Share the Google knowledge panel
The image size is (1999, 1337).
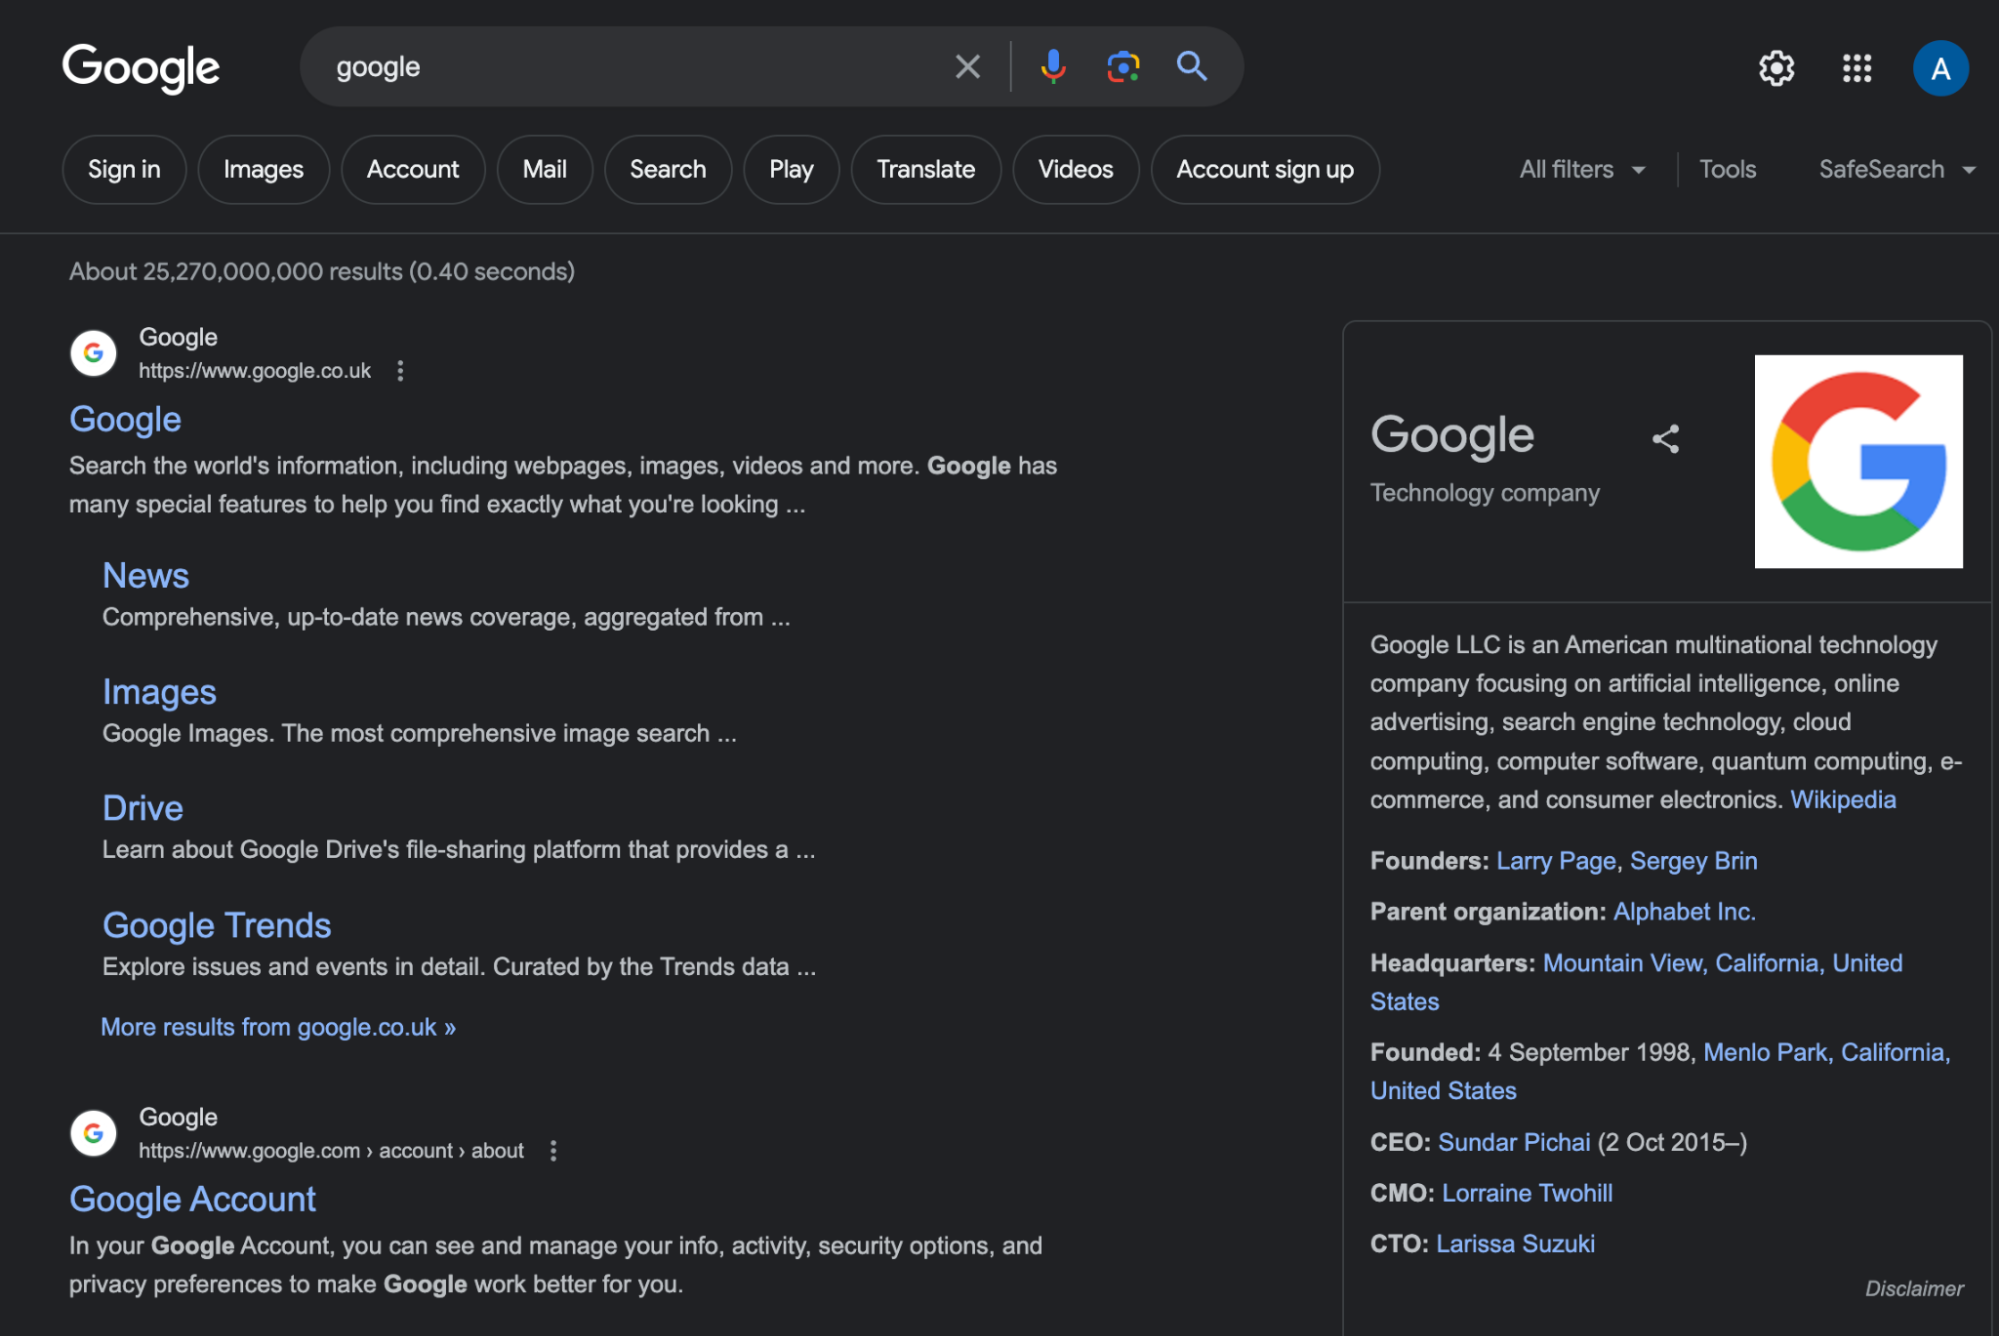1665,438
